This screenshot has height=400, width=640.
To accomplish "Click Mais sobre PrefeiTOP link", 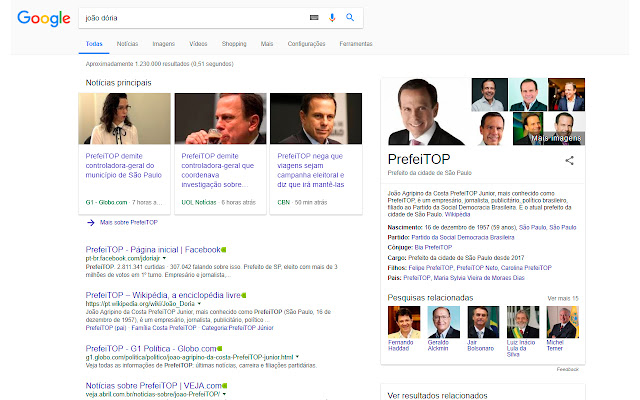I will point(129,222).
